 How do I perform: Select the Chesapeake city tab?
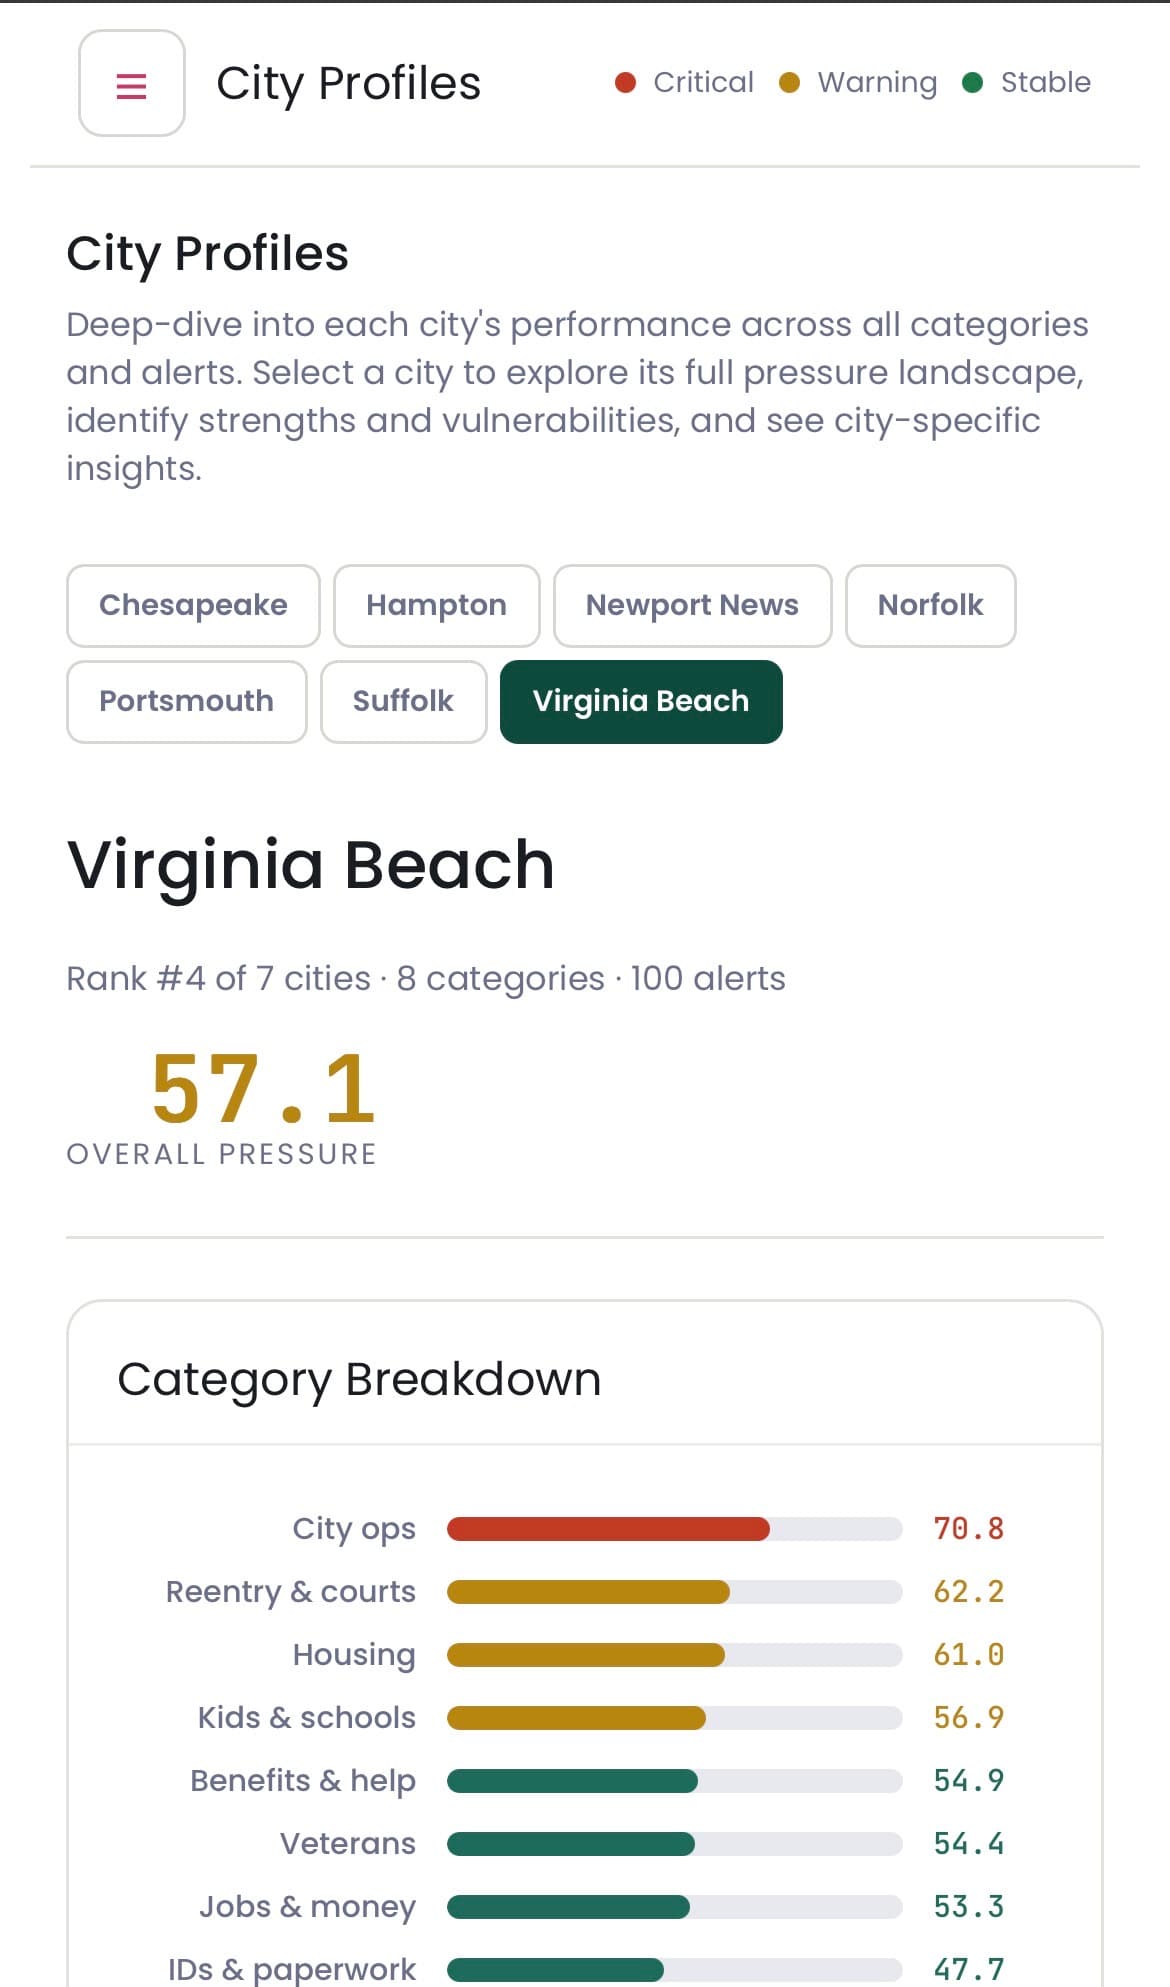coord(193,606)
